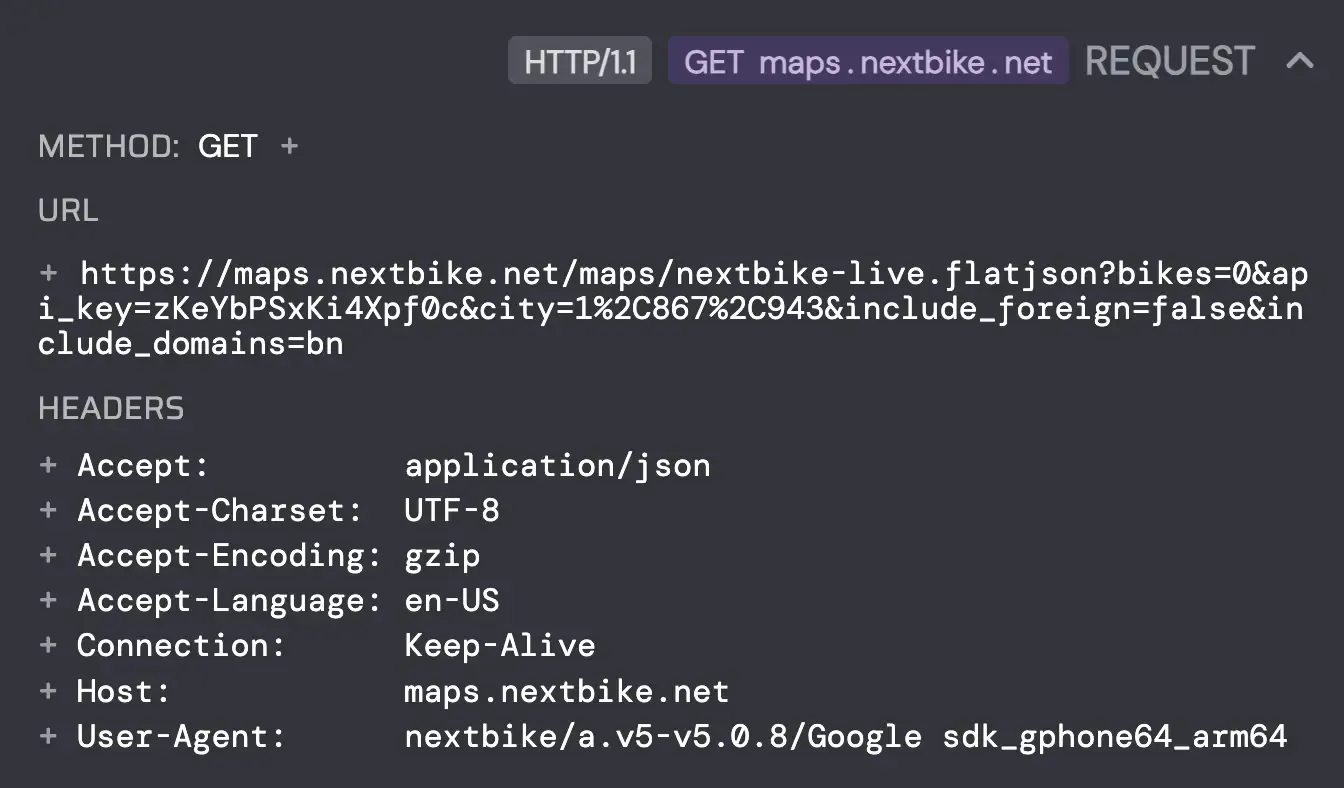Click the Keep-Alive connection value
The width and height of the screenshot is (1344, 788).
pos(499,646)
